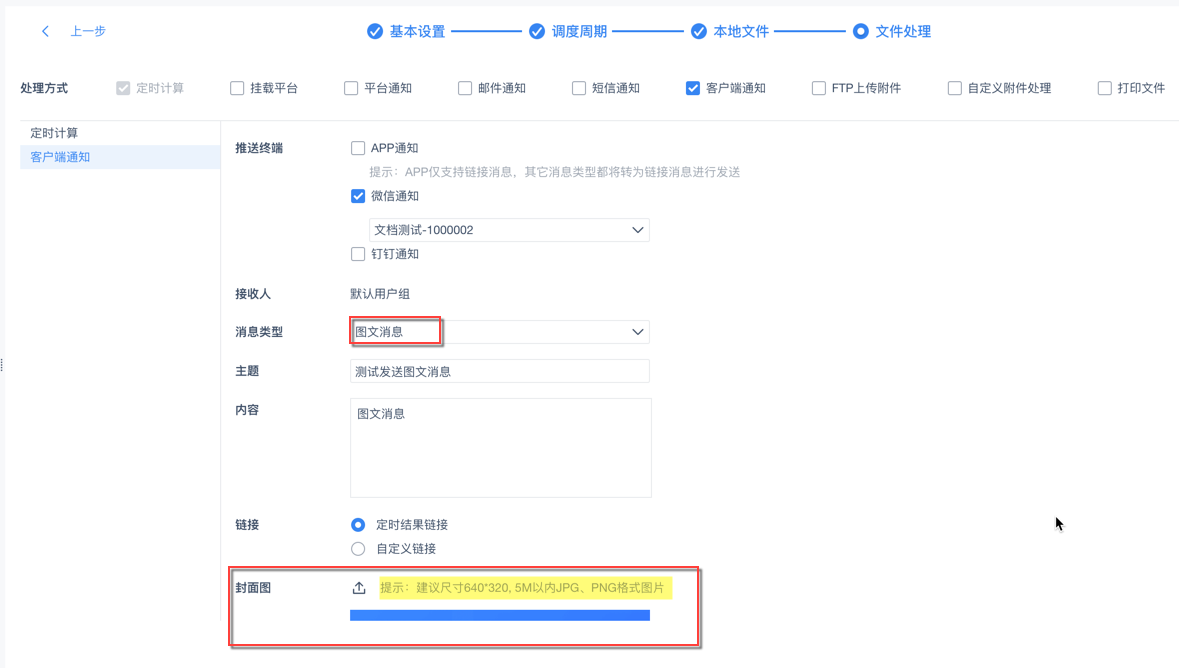
Task: Select the 定时结果链接 radio option
Action: (x=358, y=525)
